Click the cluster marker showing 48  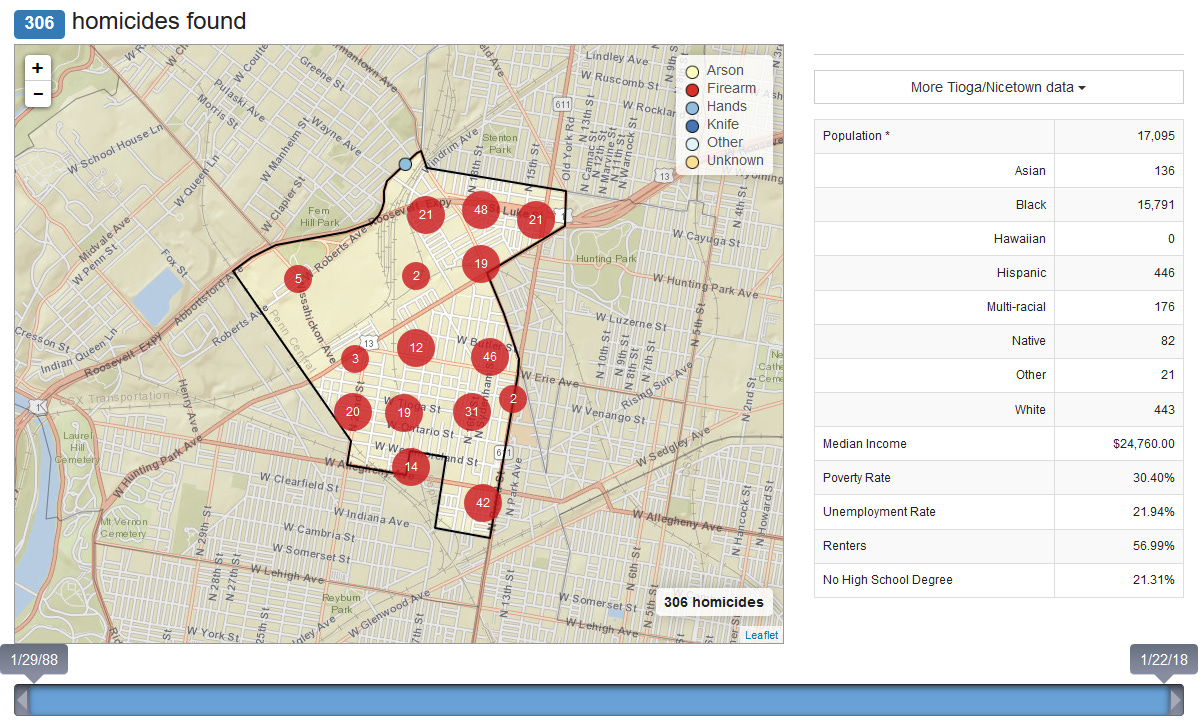pyautogui.click(x=481, y=210)
